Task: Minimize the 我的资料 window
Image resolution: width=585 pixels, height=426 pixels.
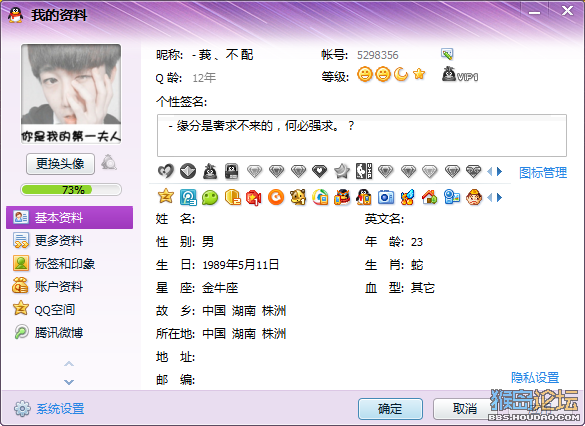Action: point(534,12)
